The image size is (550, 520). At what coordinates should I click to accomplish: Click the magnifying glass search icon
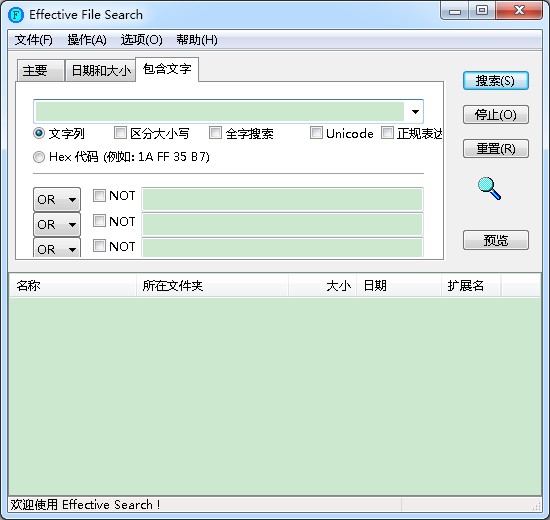[489, 188]
